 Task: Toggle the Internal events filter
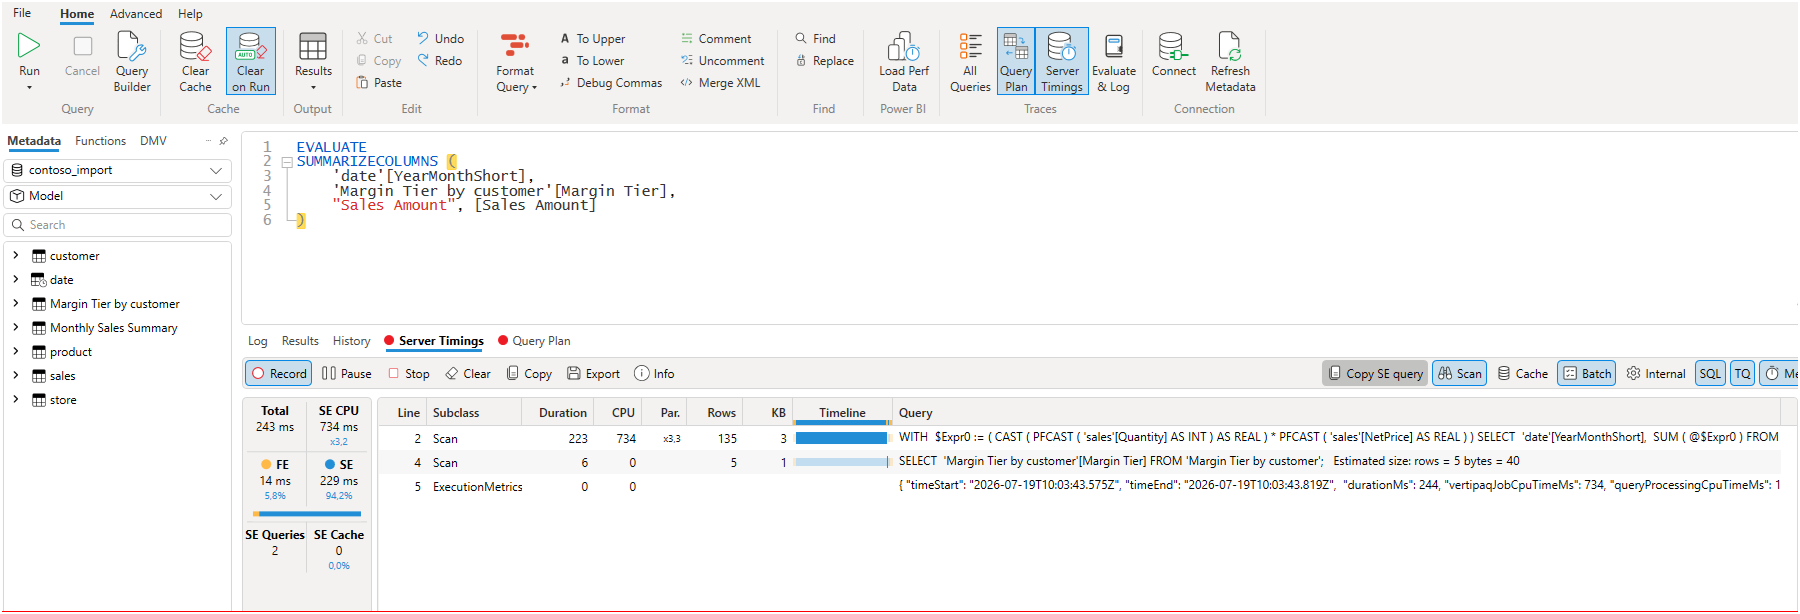coord(1656,374)
